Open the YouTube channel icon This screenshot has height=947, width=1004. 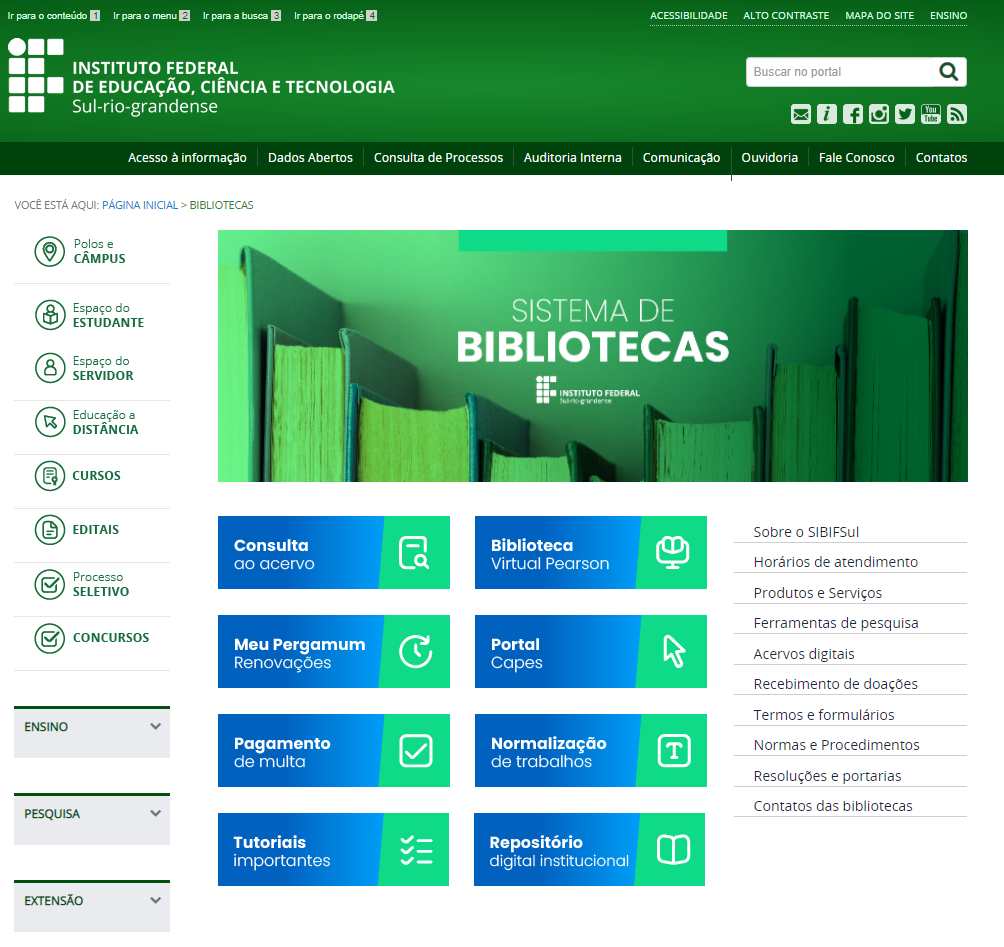pyautogui.click(x=931, y=114)
